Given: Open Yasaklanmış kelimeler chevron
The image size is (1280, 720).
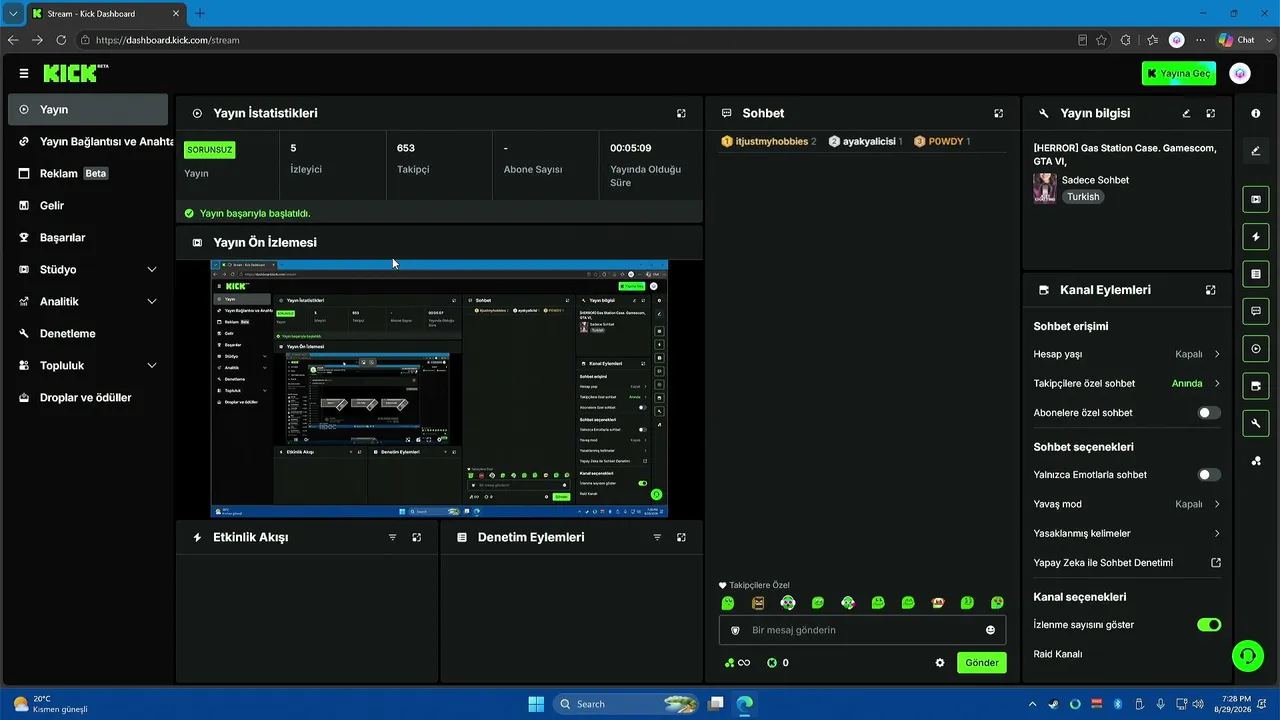Looking at the screenshot, I should click(1217, 534).
